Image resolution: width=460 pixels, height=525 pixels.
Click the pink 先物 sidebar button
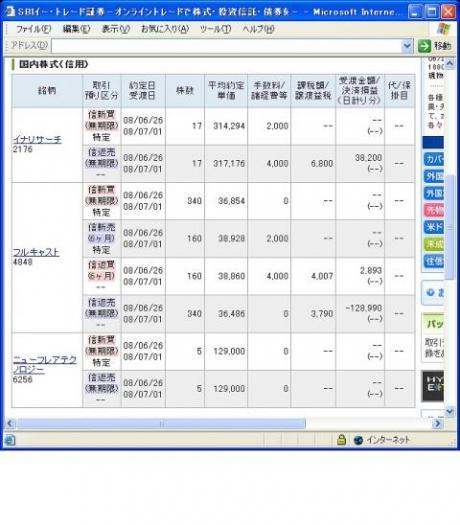pyautogui.click(x=434, y=210)
